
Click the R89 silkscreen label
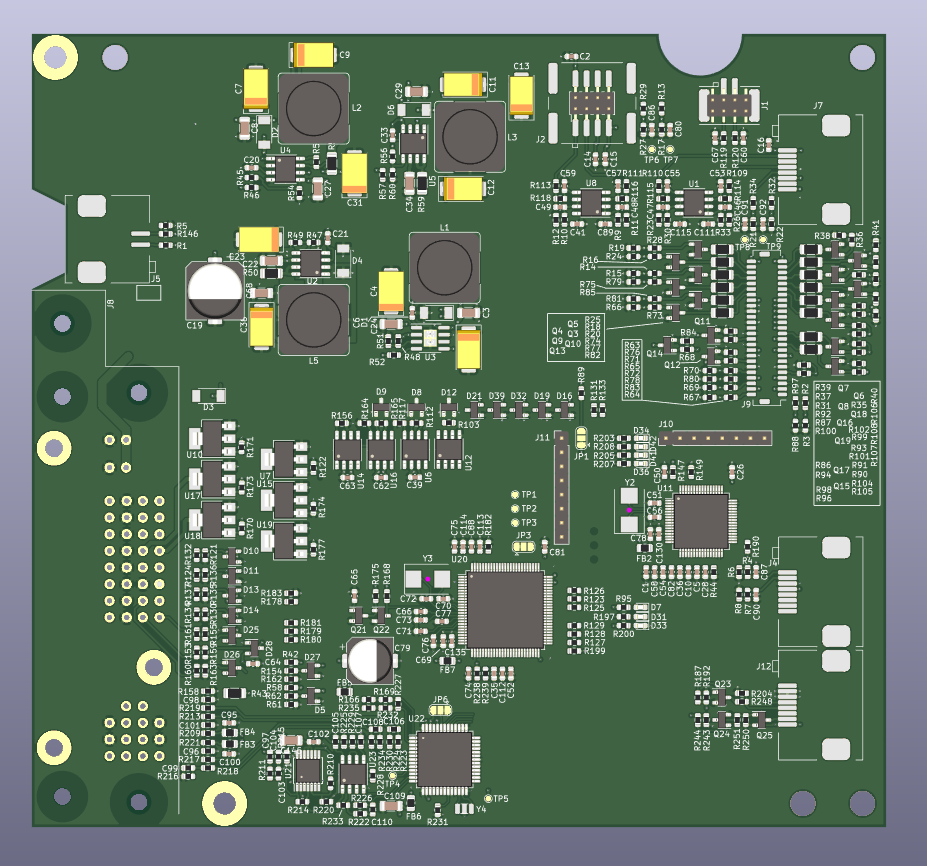[x=581, y=374]
